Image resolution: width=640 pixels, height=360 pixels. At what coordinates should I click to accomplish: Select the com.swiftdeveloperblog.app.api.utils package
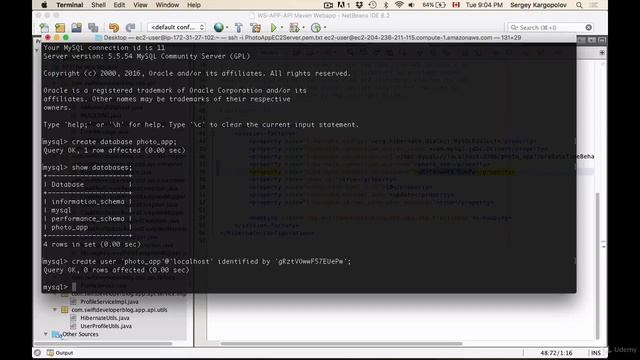[119, 310]
